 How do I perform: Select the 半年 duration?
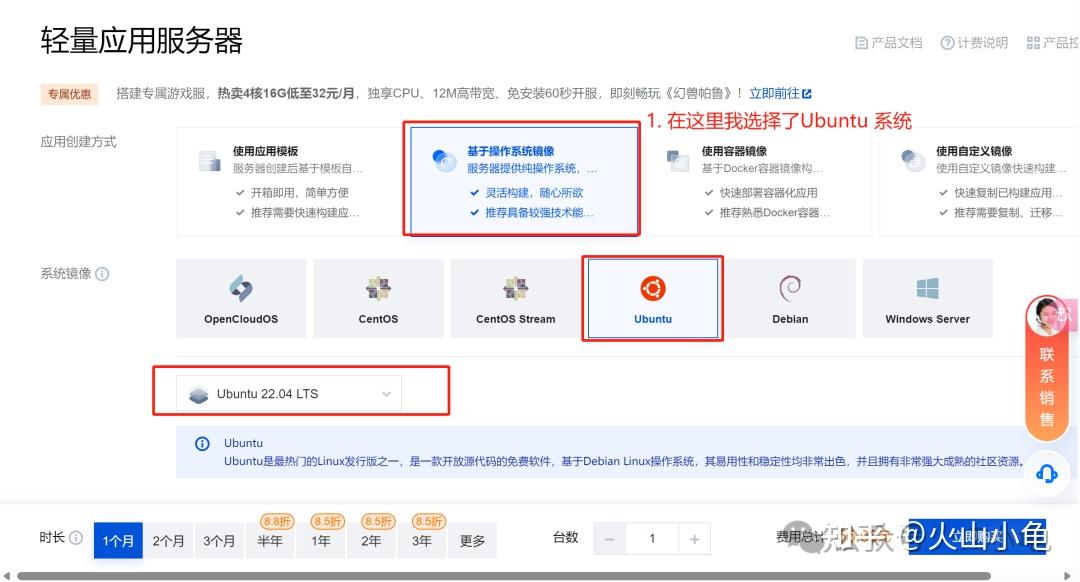(269, 540)
